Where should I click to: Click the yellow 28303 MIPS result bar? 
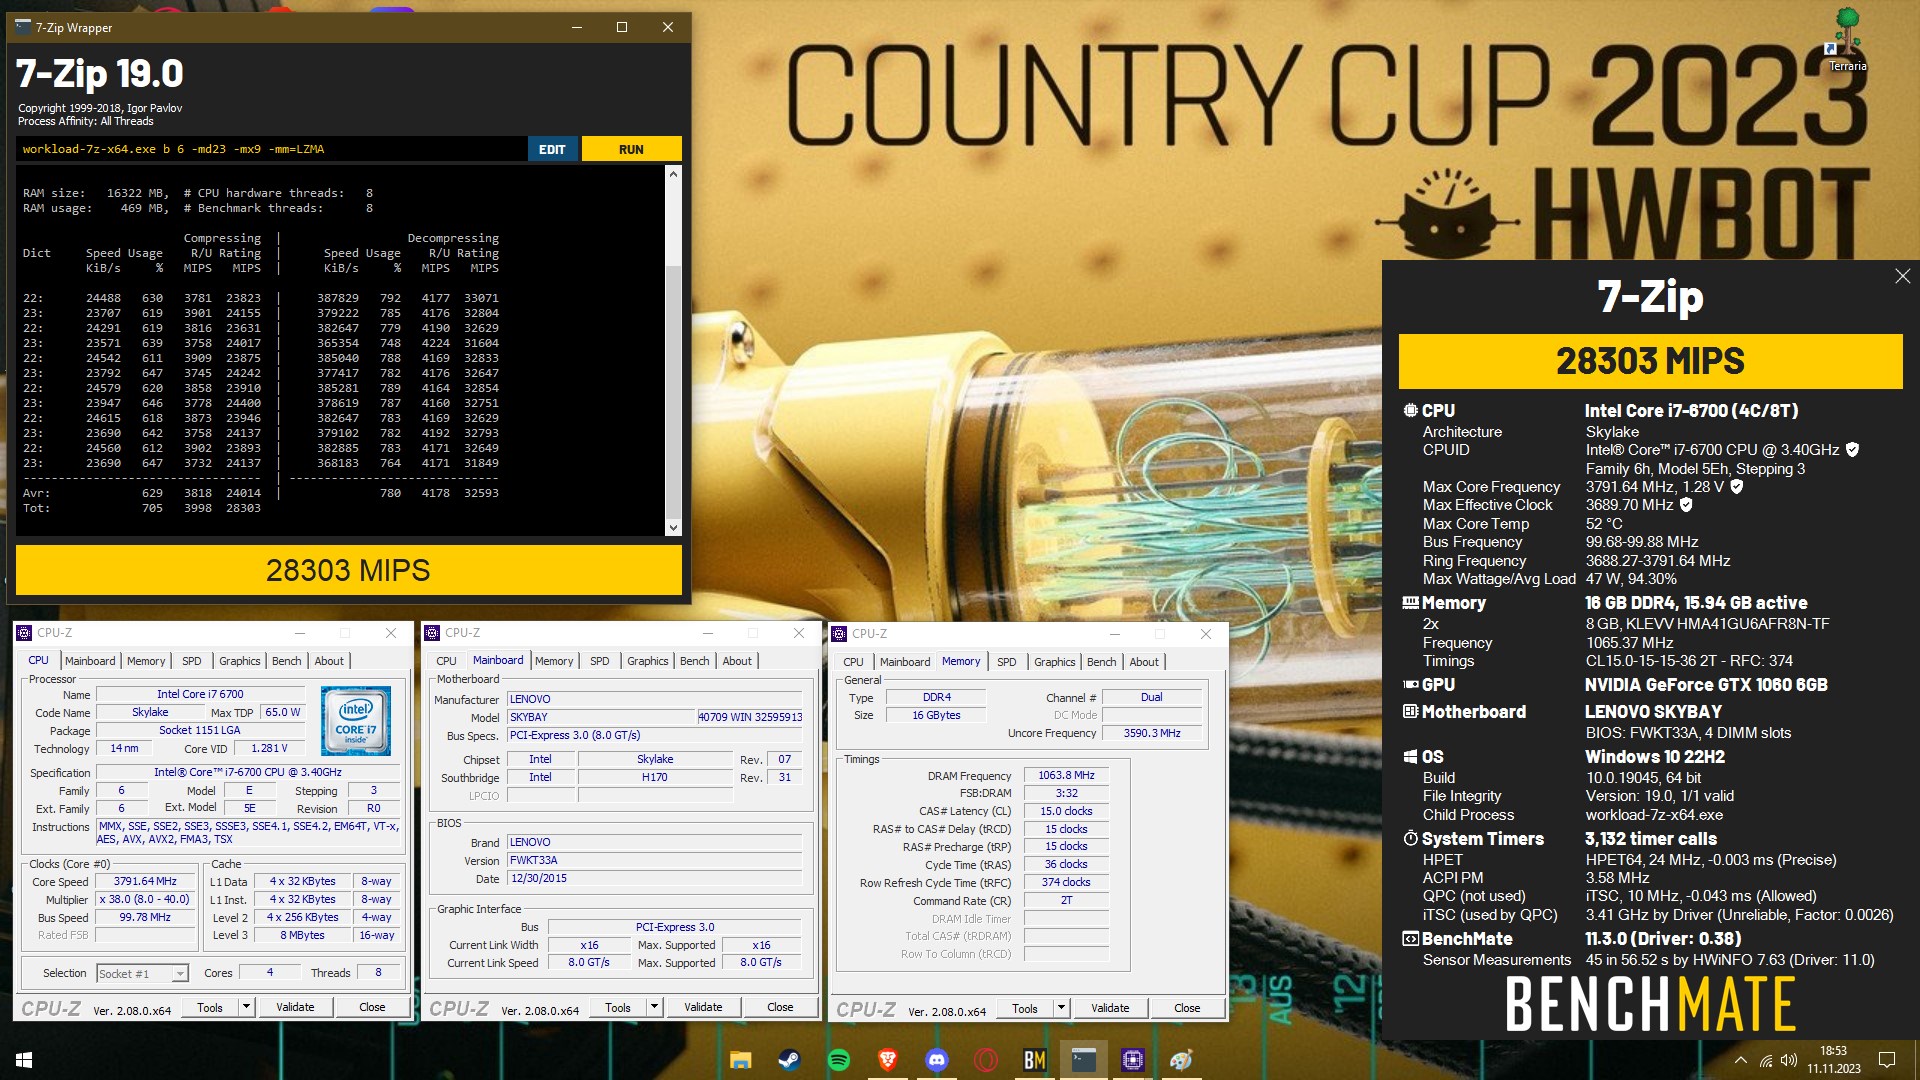(x=348, y=570)
